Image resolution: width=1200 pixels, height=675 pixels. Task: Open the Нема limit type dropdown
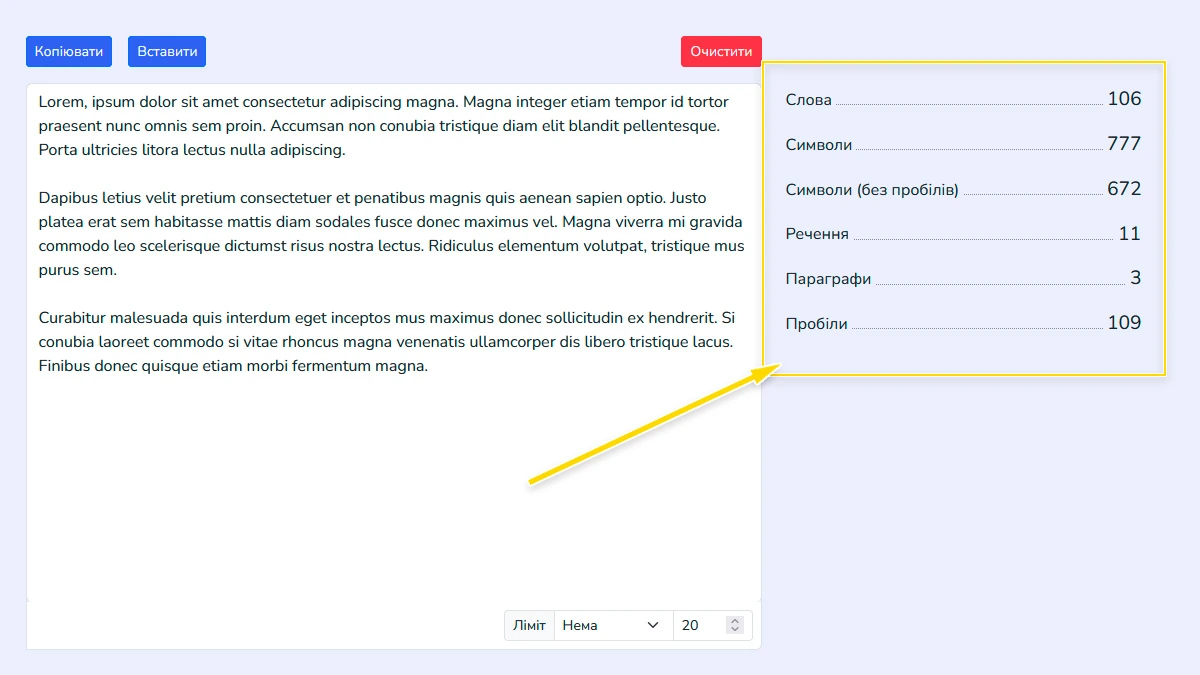(612, 625)
